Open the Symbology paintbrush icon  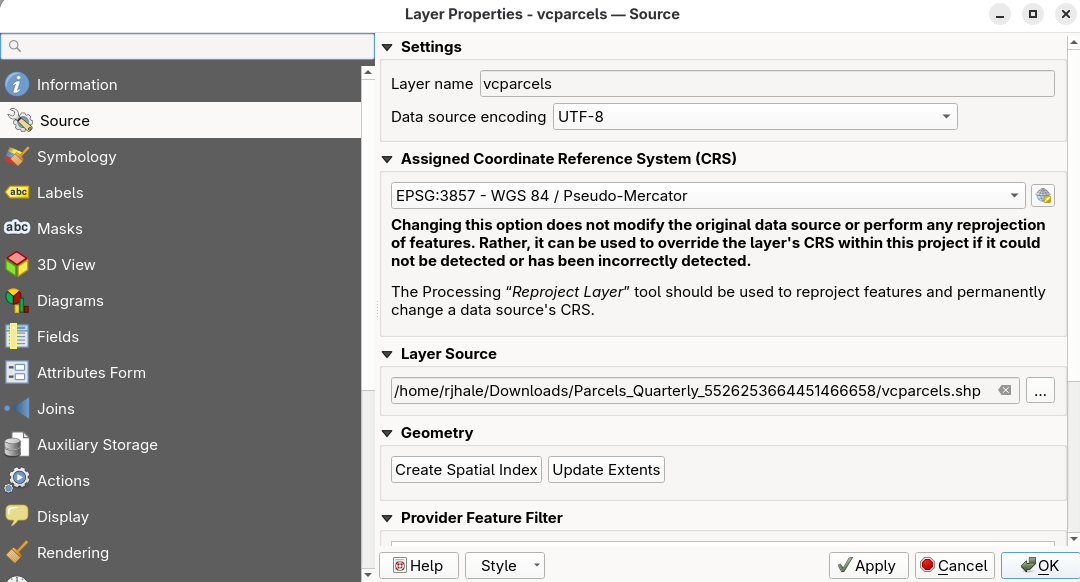pos(17,157)
